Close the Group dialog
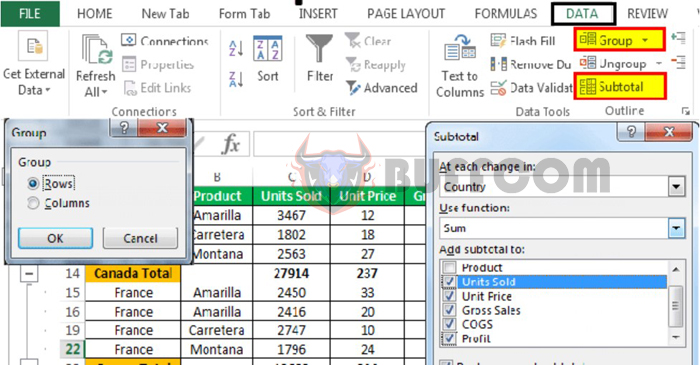Screen dimensions: 700x365 point(162,129)
